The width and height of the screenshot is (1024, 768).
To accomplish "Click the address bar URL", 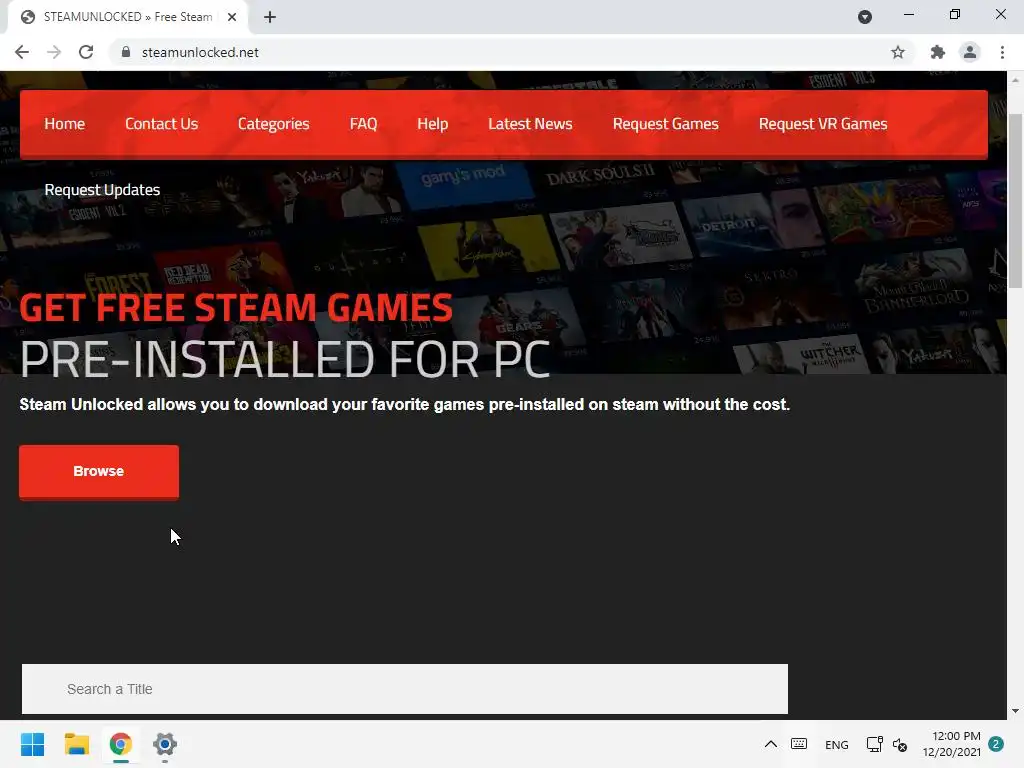I will tap(200, 52).
